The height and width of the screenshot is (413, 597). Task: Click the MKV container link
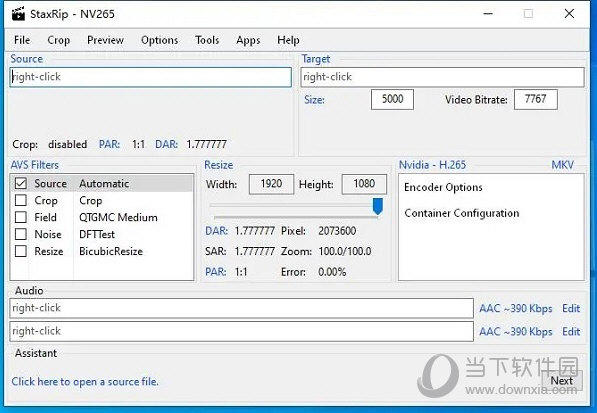tap(562, 165)
